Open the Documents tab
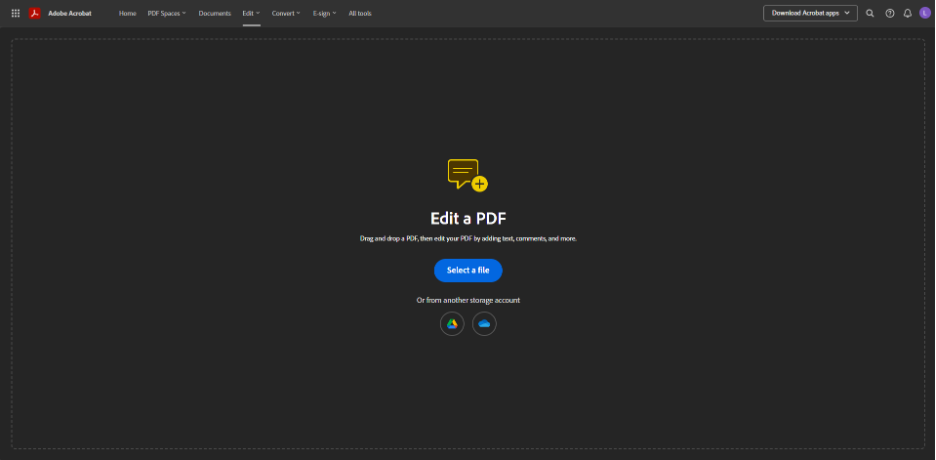The height and width of the screenshot is (460, 936). tap(214, 13)
